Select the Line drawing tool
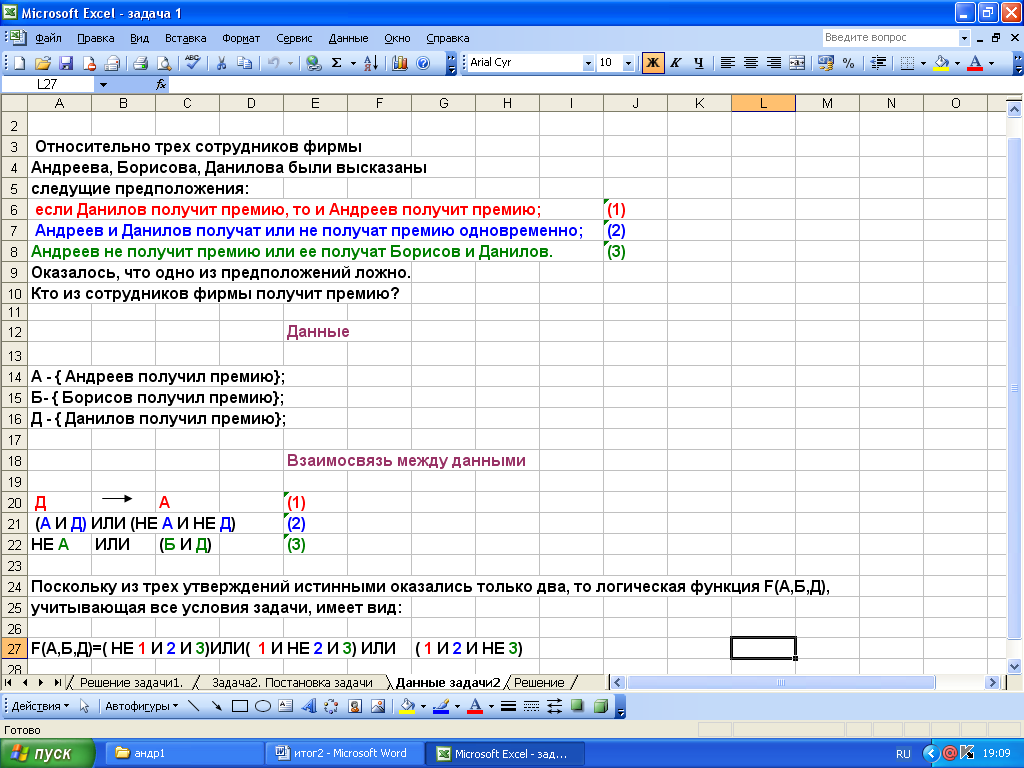 pos(193,706)
